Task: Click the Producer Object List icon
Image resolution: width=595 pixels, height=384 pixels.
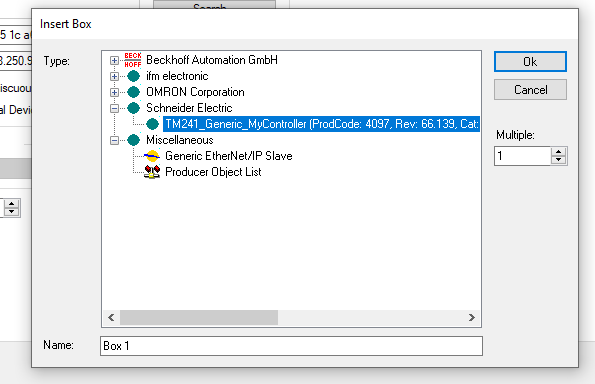Action: [152, 172]
